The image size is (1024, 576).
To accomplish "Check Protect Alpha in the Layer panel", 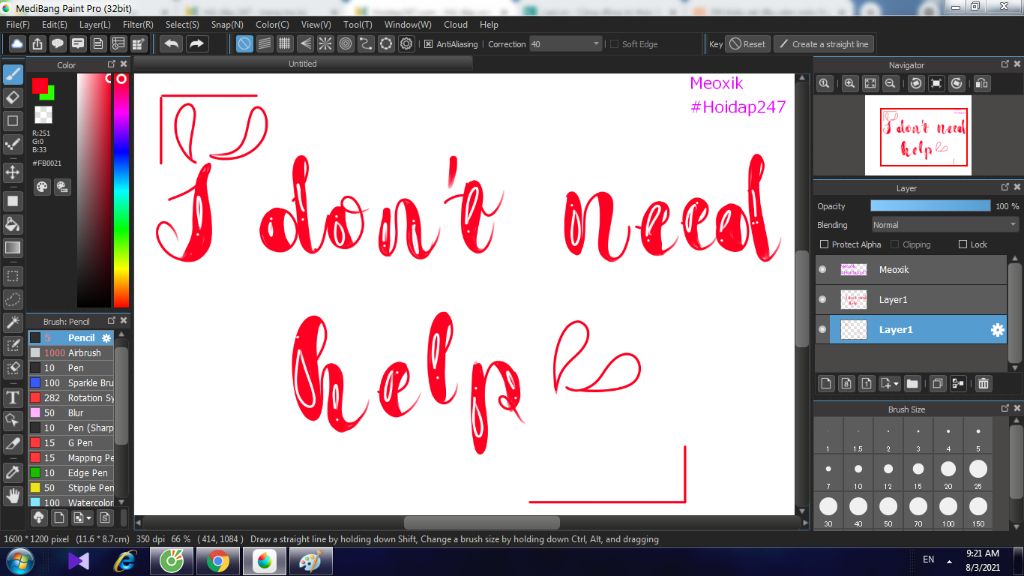I will click(824, 244).
